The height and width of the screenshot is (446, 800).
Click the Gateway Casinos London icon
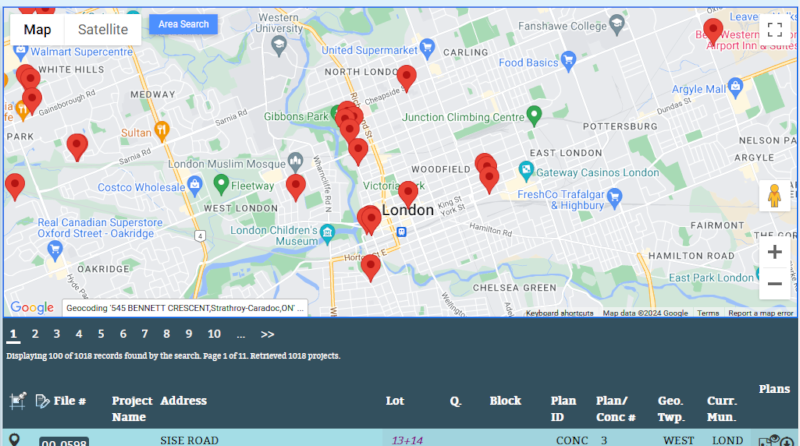tap(526, 170)
